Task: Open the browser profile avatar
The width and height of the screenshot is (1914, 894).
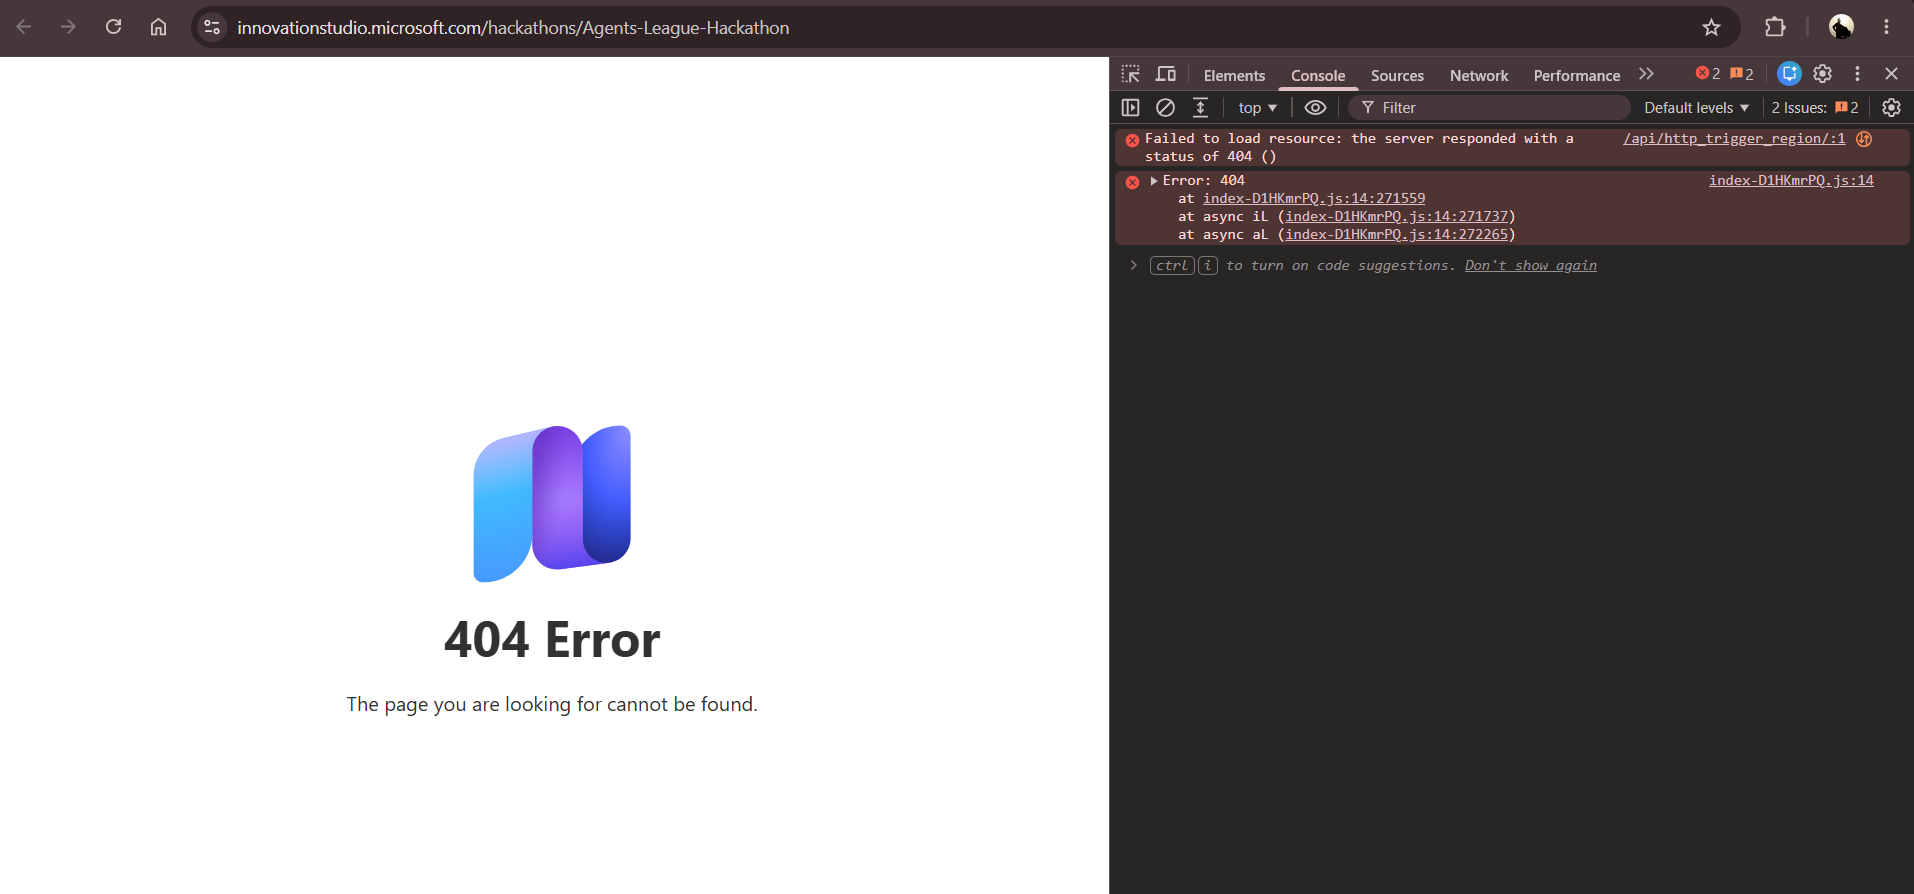Action: click(x=1841, y=27)
